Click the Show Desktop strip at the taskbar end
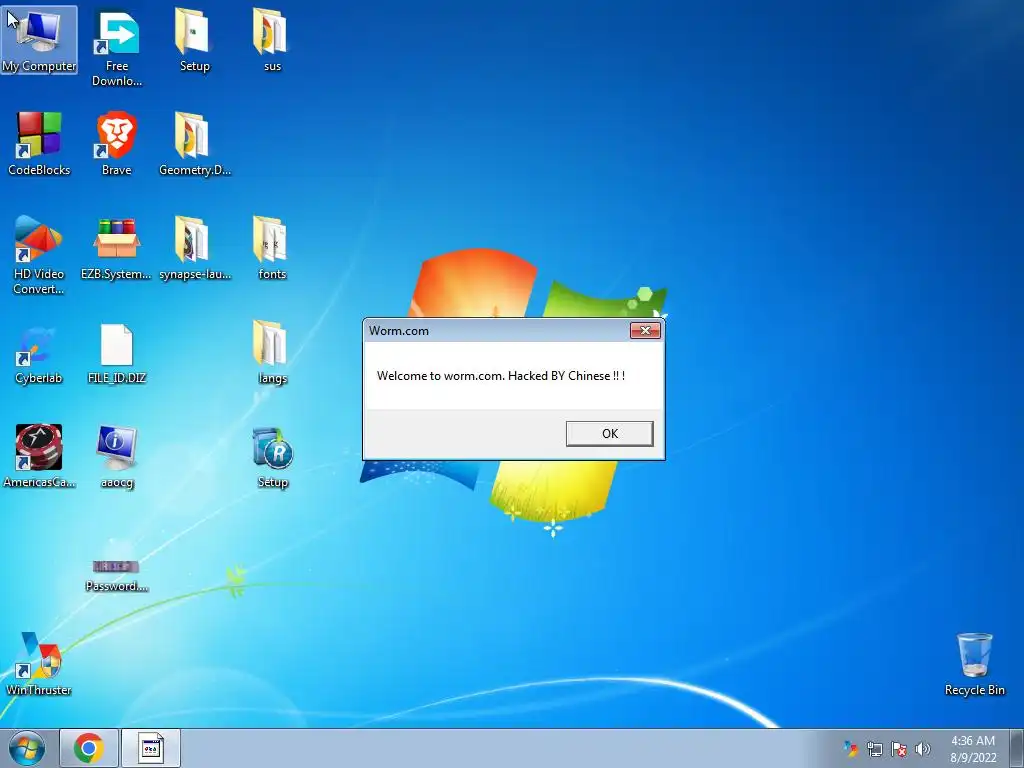The image size is (1024, 768). (x=1016, y=748)
